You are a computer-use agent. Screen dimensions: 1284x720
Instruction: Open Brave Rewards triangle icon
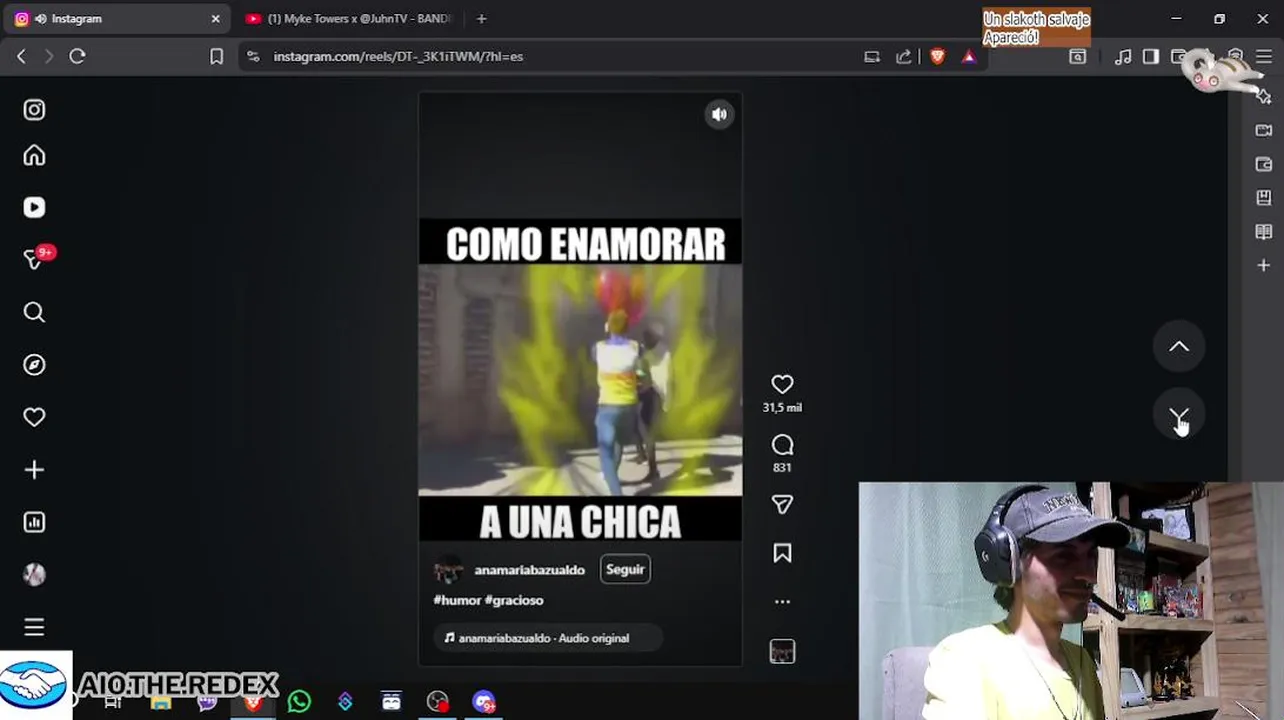[x=969, y=57]
